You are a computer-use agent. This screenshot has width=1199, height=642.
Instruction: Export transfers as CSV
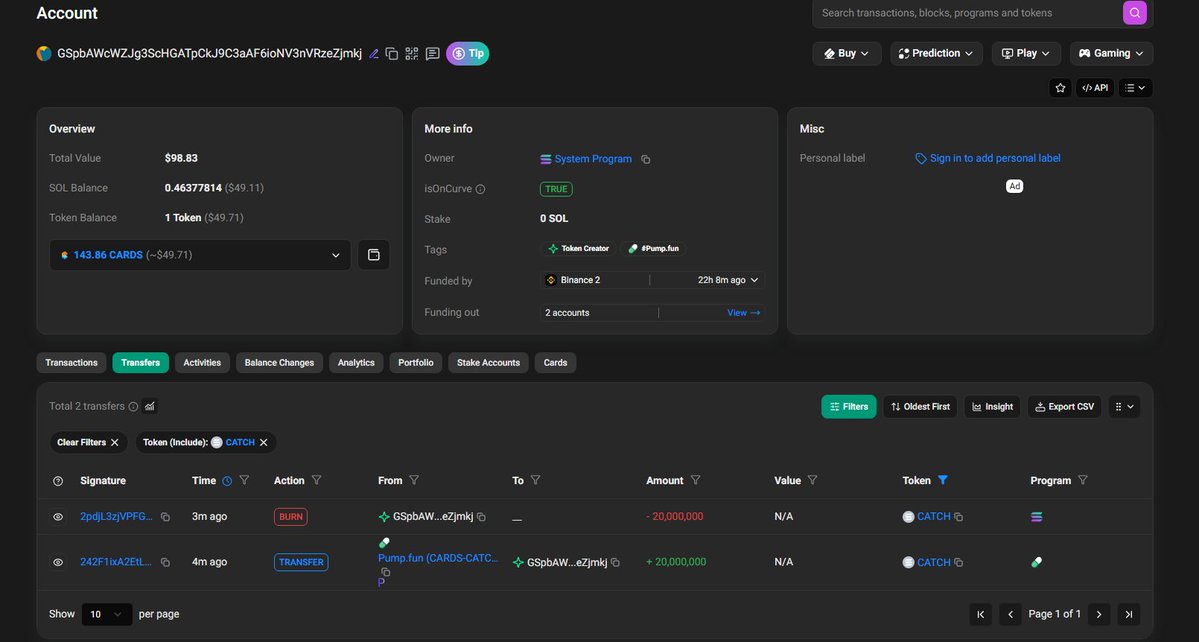tap(1064, 407)
